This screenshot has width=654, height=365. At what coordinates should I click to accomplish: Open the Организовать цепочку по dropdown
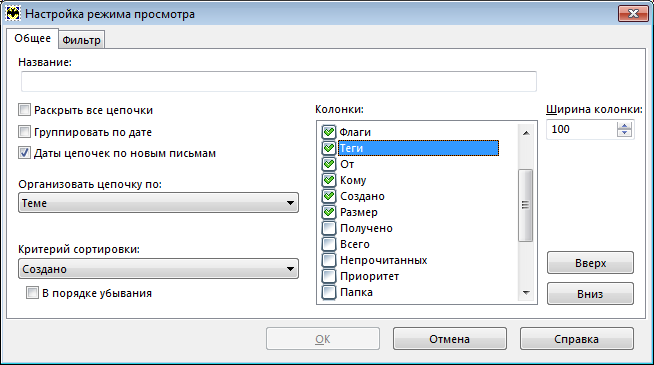tap(158, 203)
